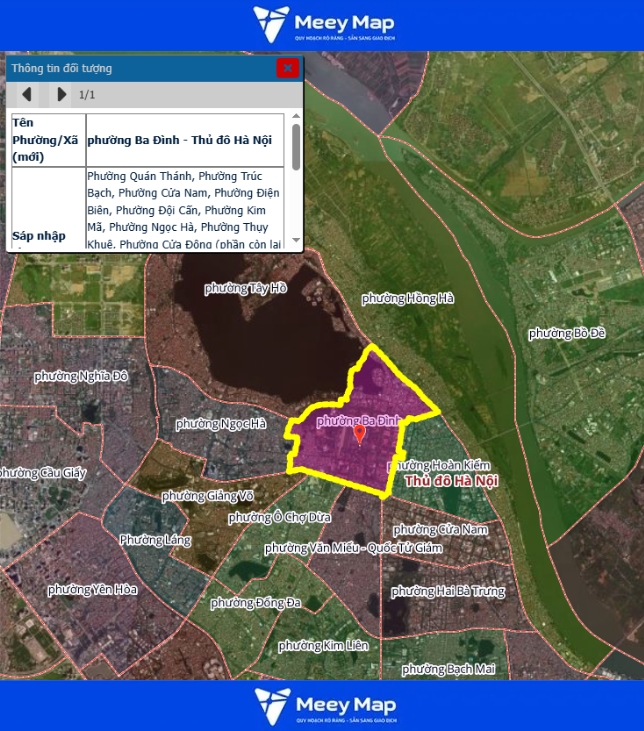Click the phường Giảng Võ ward label
This screenshot has height=731, width=644.
pos(207,496)
